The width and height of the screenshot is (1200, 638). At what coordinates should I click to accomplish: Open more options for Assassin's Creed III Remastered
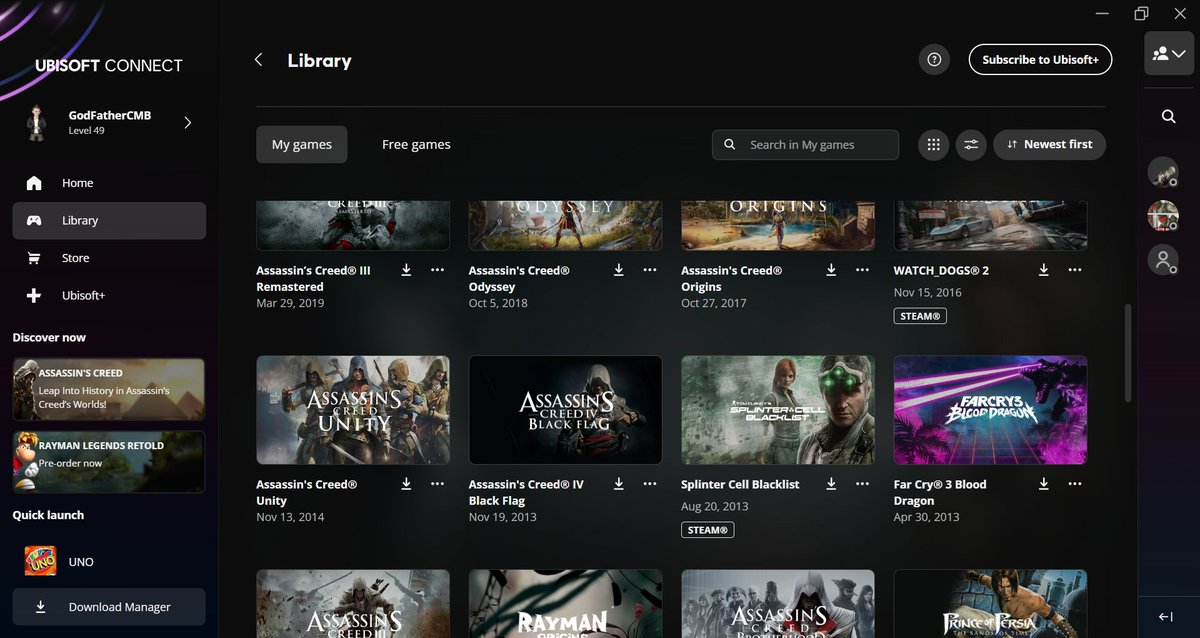pyautogui.click(x=438, y=270)
